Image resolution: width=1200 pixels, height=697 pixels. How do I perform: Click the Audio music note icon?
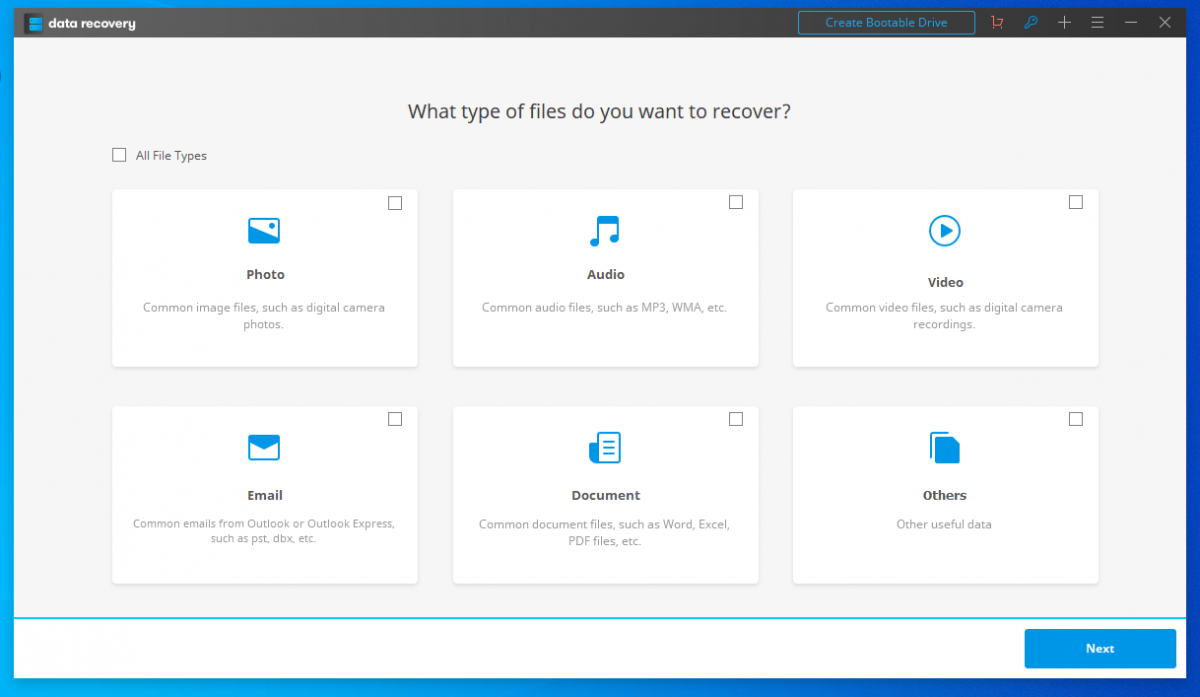coord(605,230)
